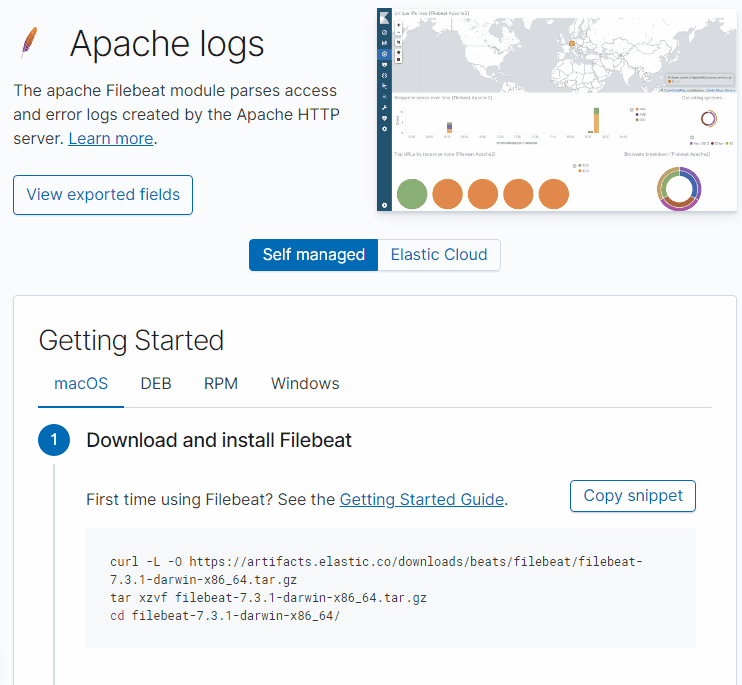742x685 pixels.
Task: Click the tar xzvf command line
Action: point(268,598)
